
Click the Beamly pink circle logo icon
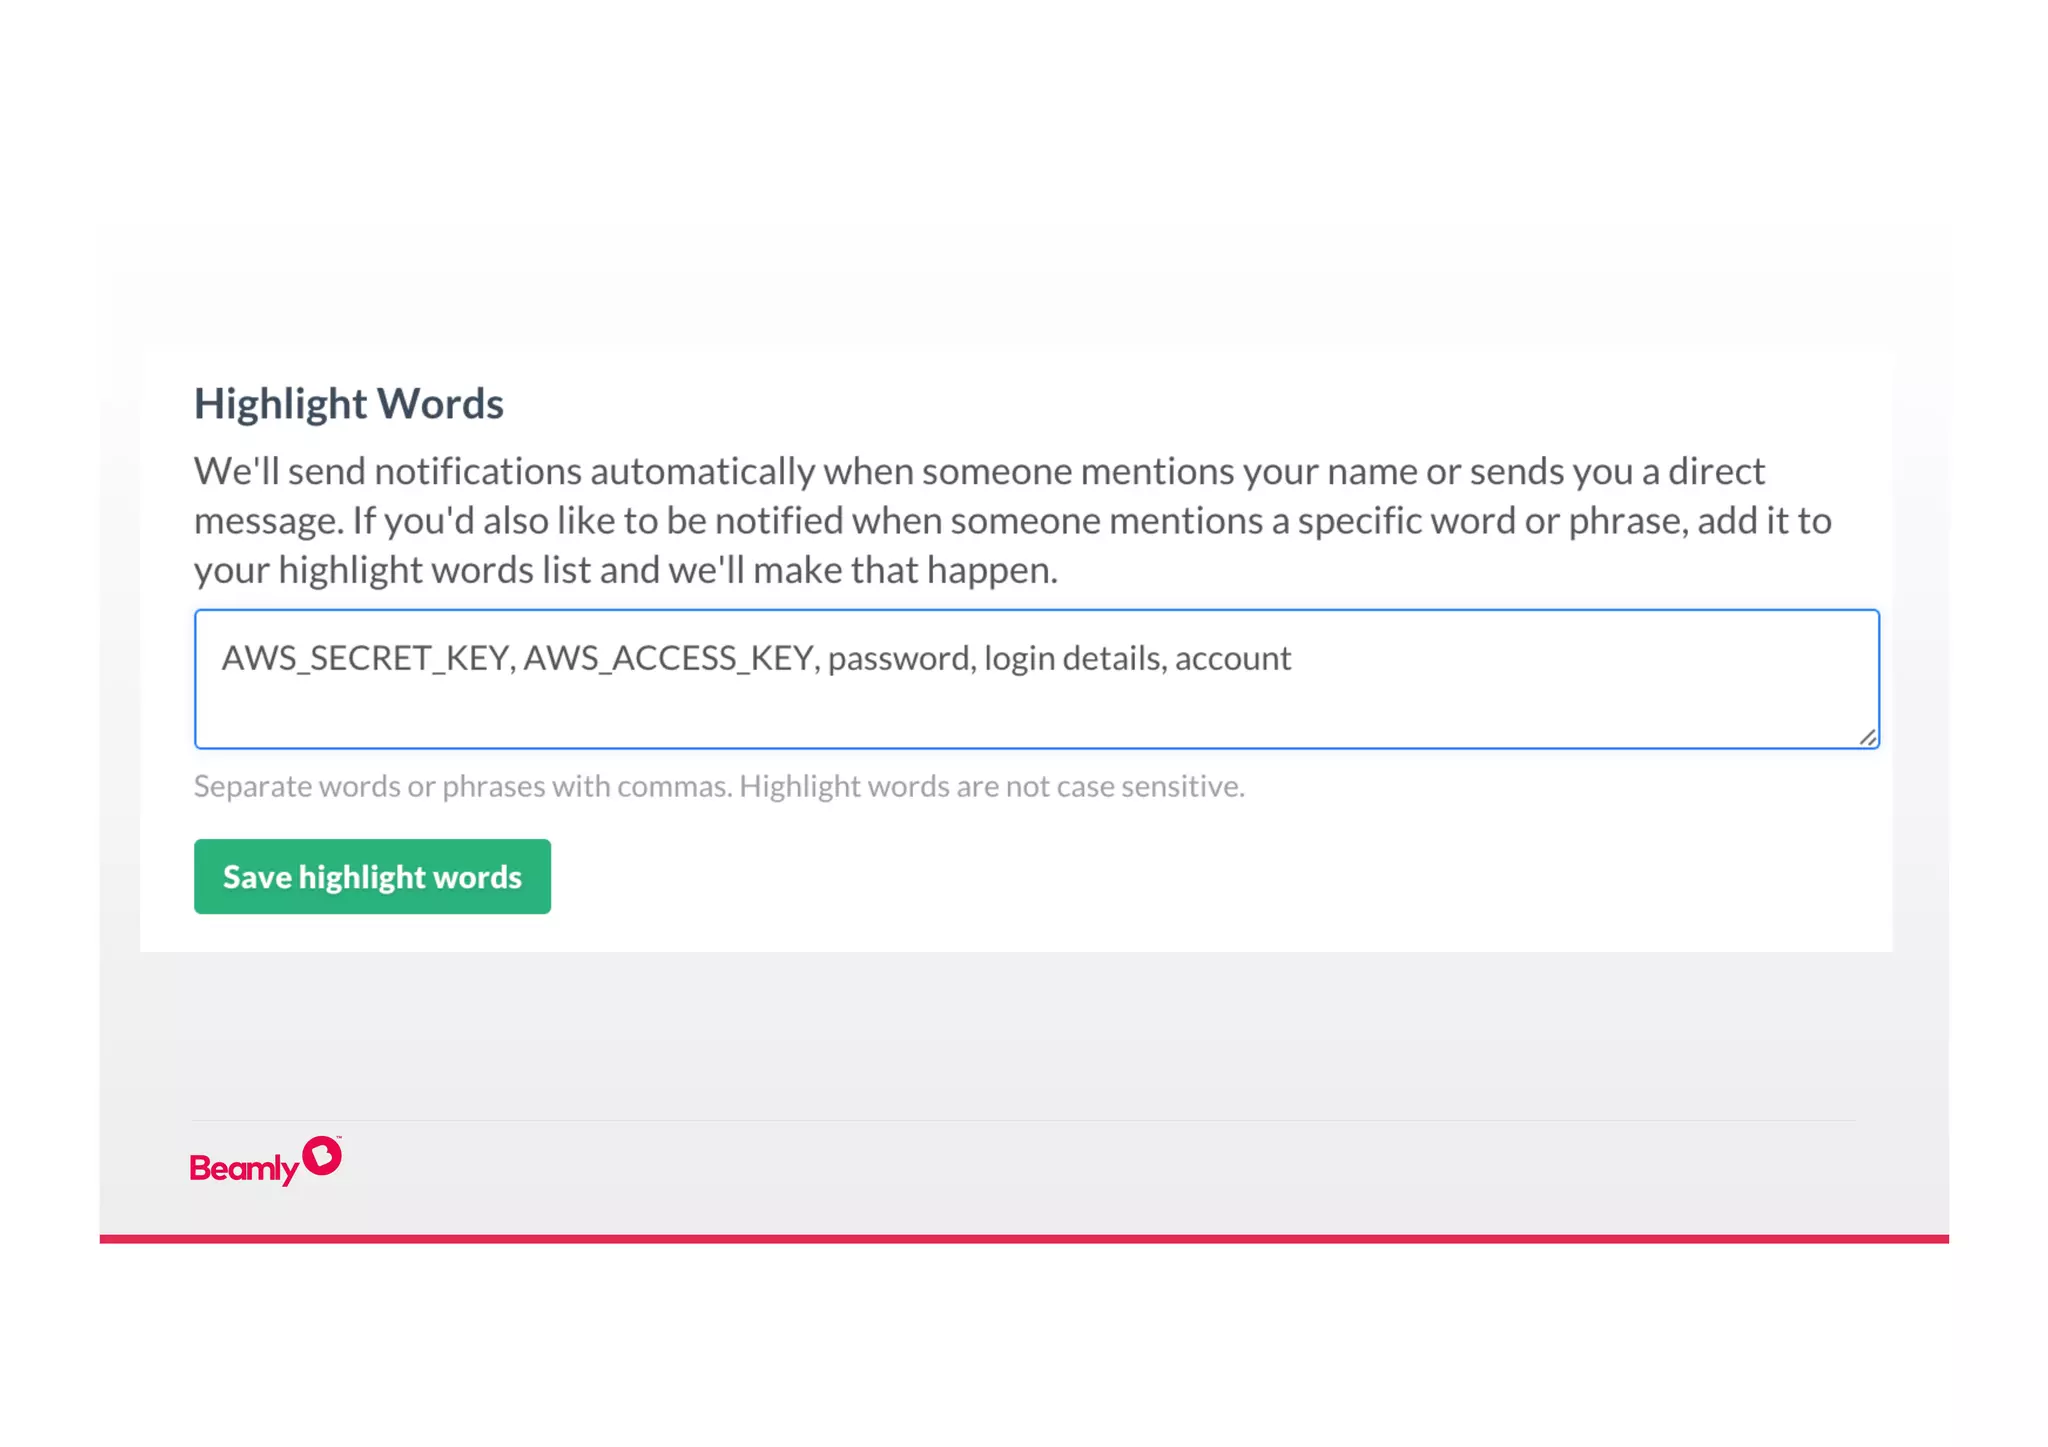[x=322, y=1156]
